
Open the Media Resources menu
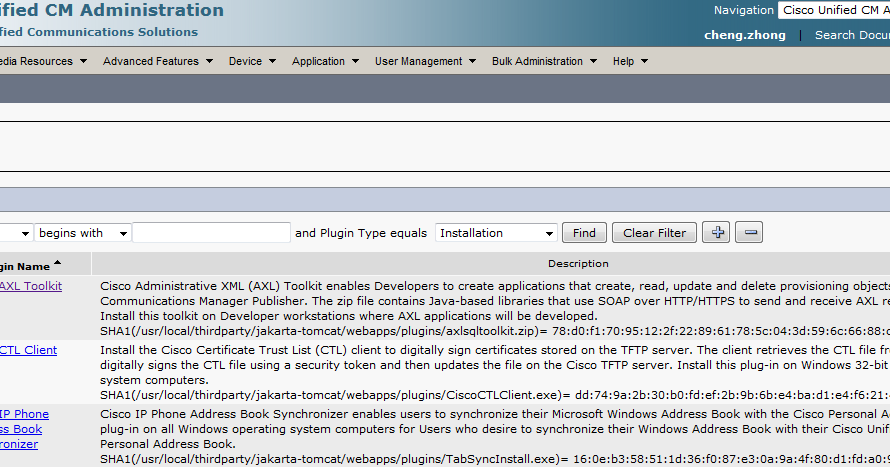click(x=43, y=61)
